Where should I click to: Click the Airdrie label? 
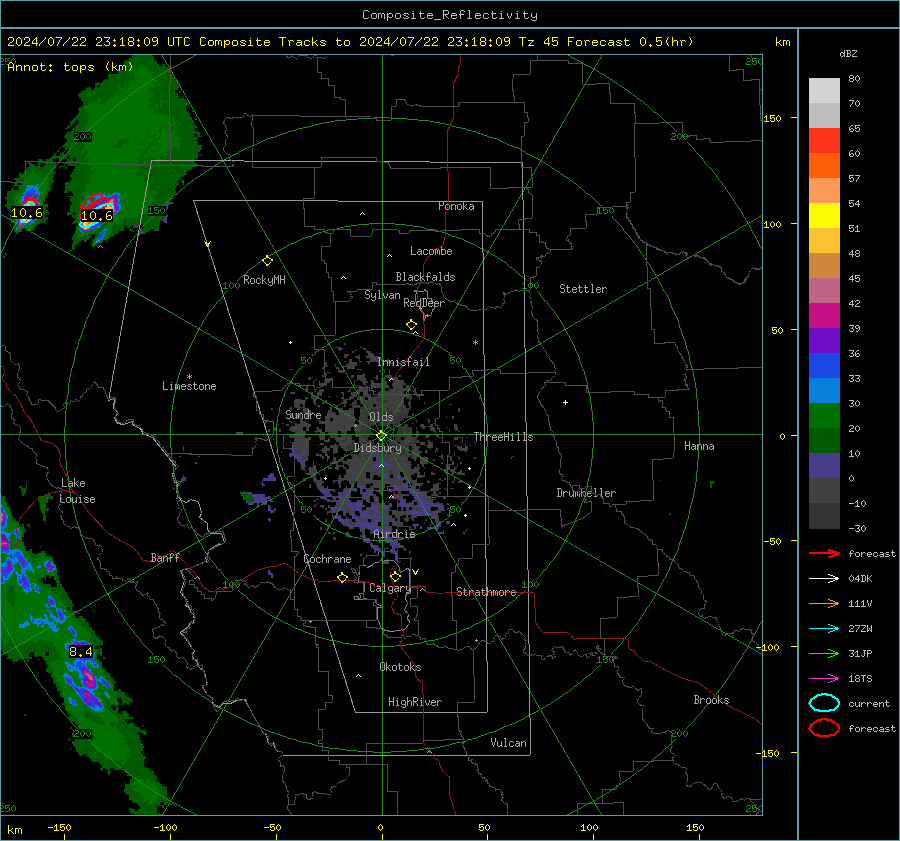click(x=394, y=534)
